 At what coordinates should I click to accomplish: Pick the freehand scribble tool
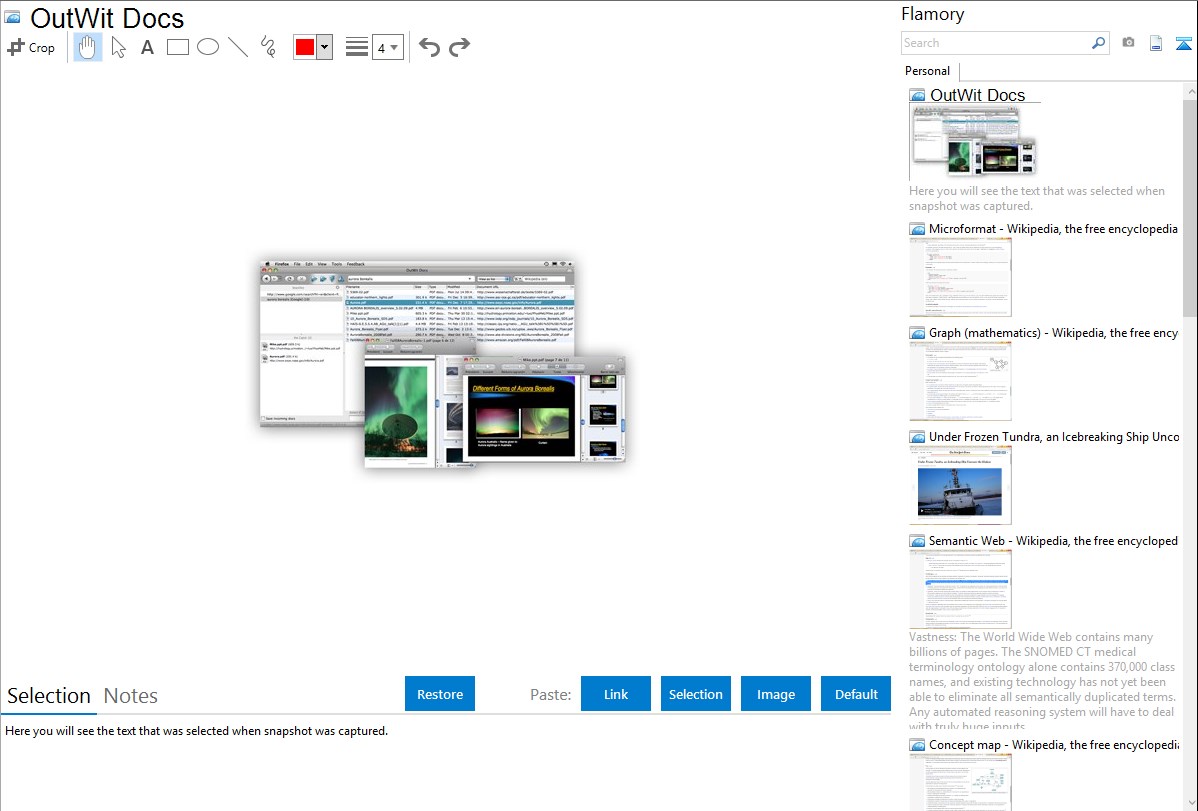[268, 47]
